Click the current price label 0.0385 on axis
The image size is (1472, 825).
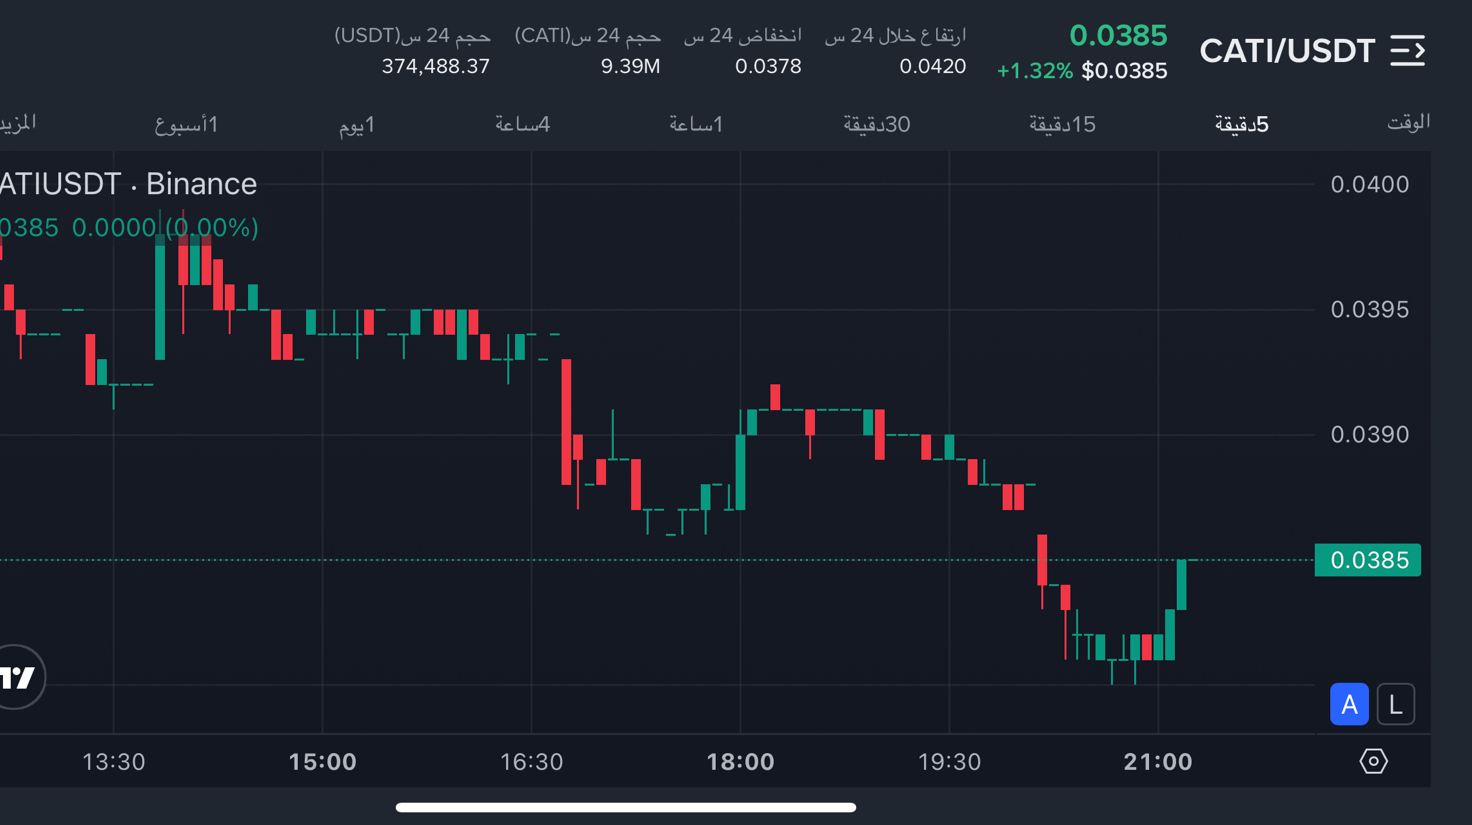click(x=1368, y=560)
